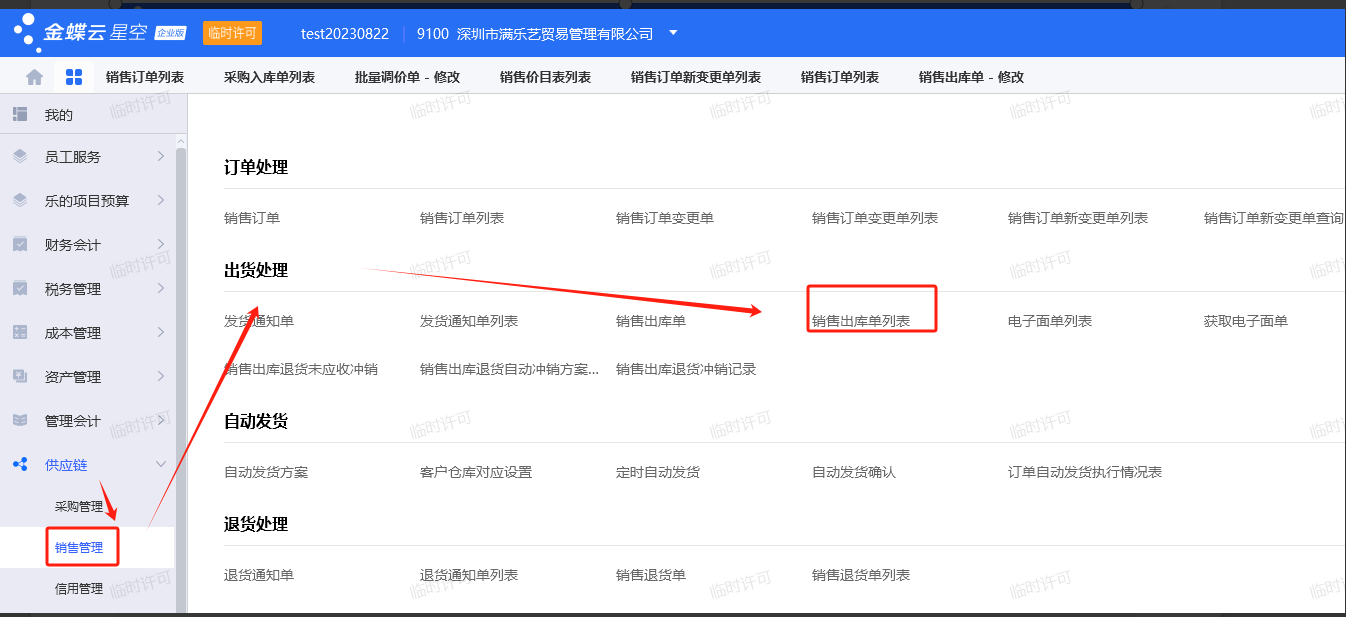Open the organization dropdown arrow in header
Image resolution: width=1346 pixels, height=617 pixels.
(673, 33)
